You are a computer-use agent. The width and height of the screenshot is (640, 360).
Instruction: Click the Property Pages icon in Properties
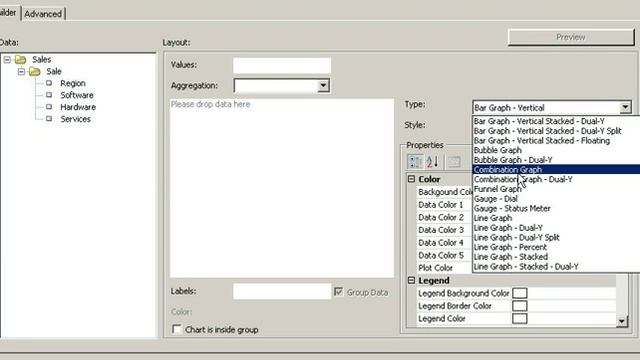click(454, 162)
